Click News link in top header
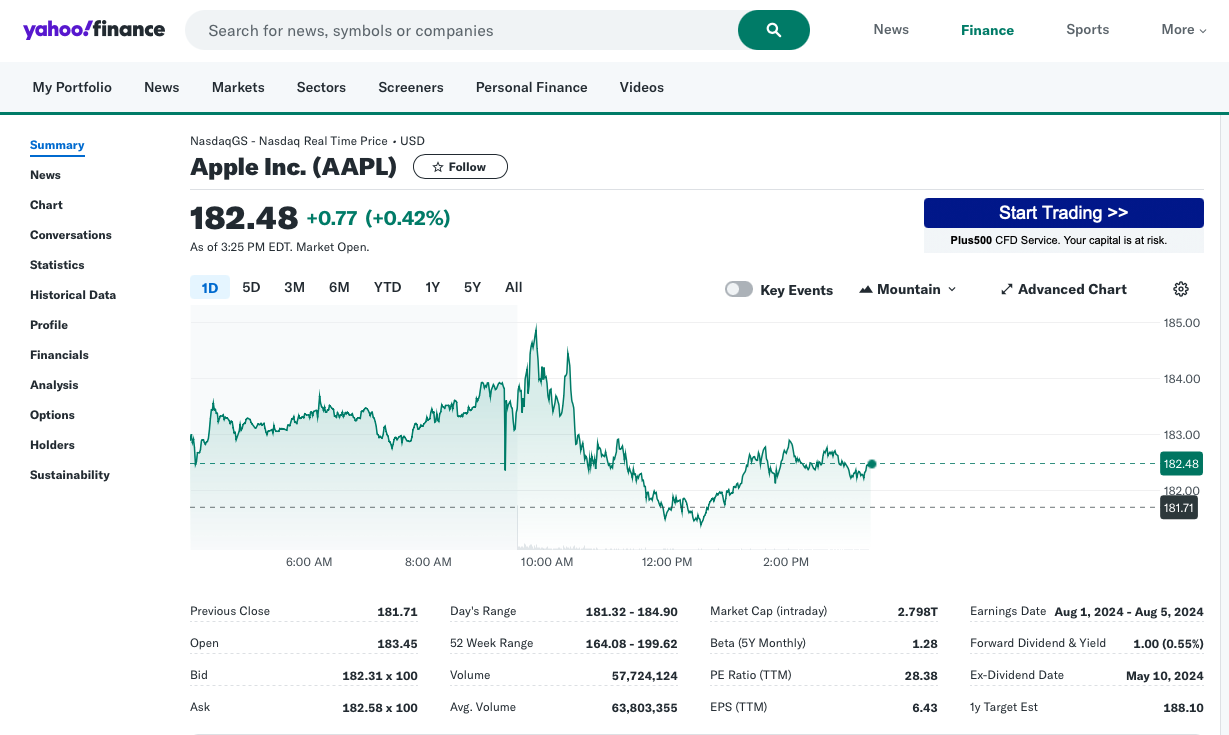This screenshot has width=1229, height=735. [891, 29]
